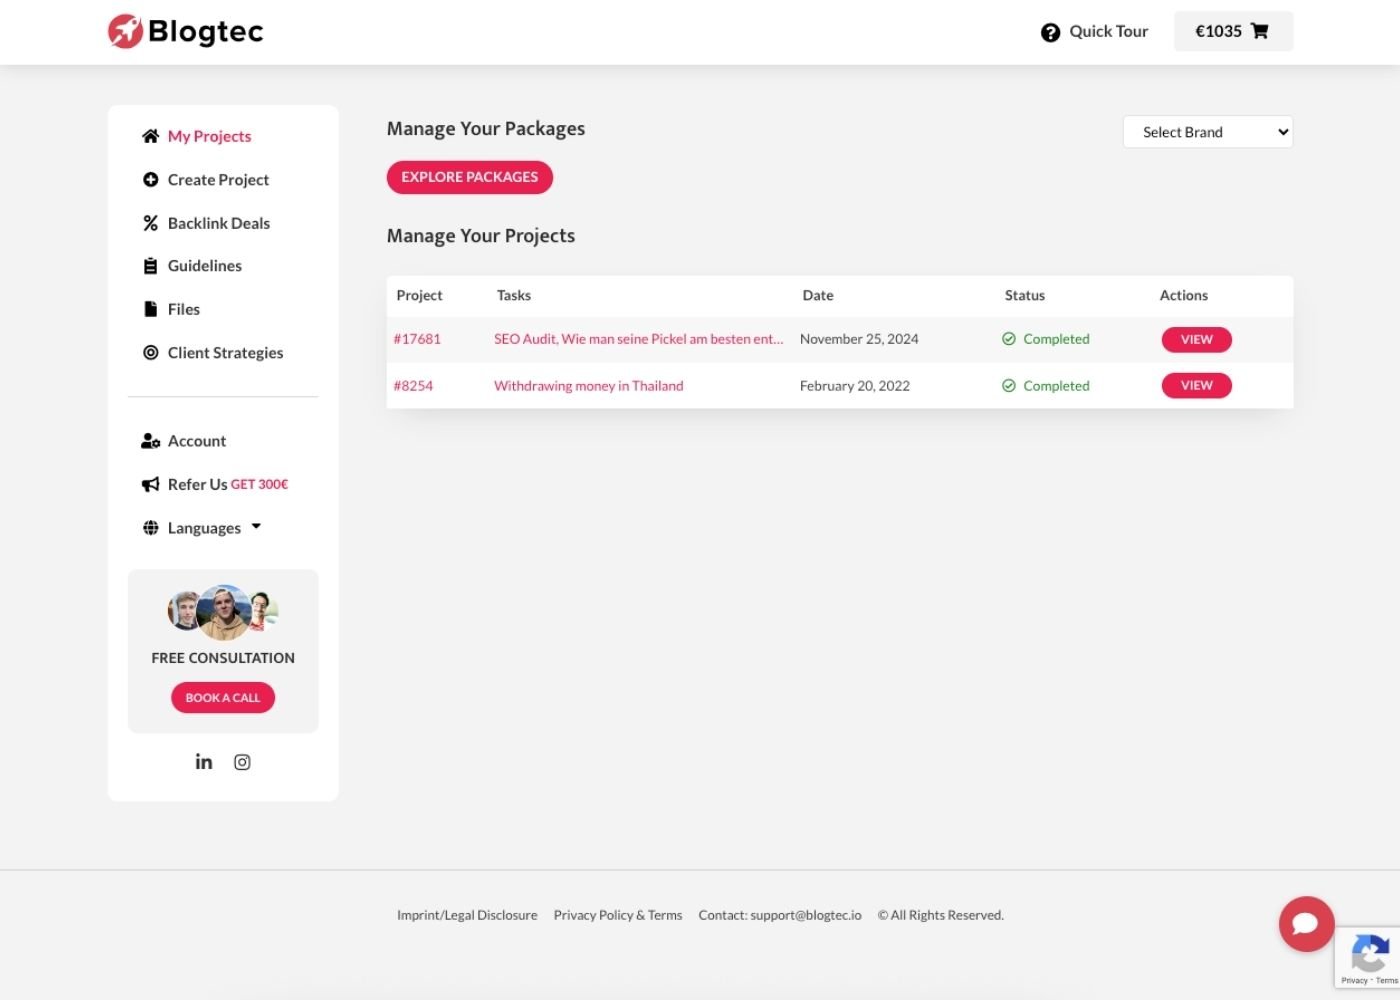This screenshot has height=1000, width=1400.
Task: Click the €1035 cart button
Action: coord(1233,31)
